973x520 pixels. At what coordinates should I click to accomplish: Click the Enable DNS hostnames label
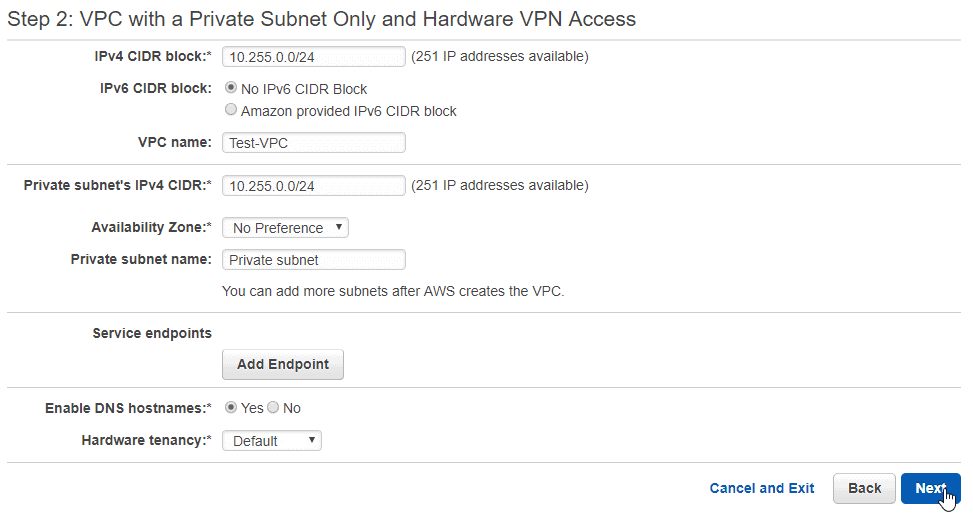pos(128,408)
